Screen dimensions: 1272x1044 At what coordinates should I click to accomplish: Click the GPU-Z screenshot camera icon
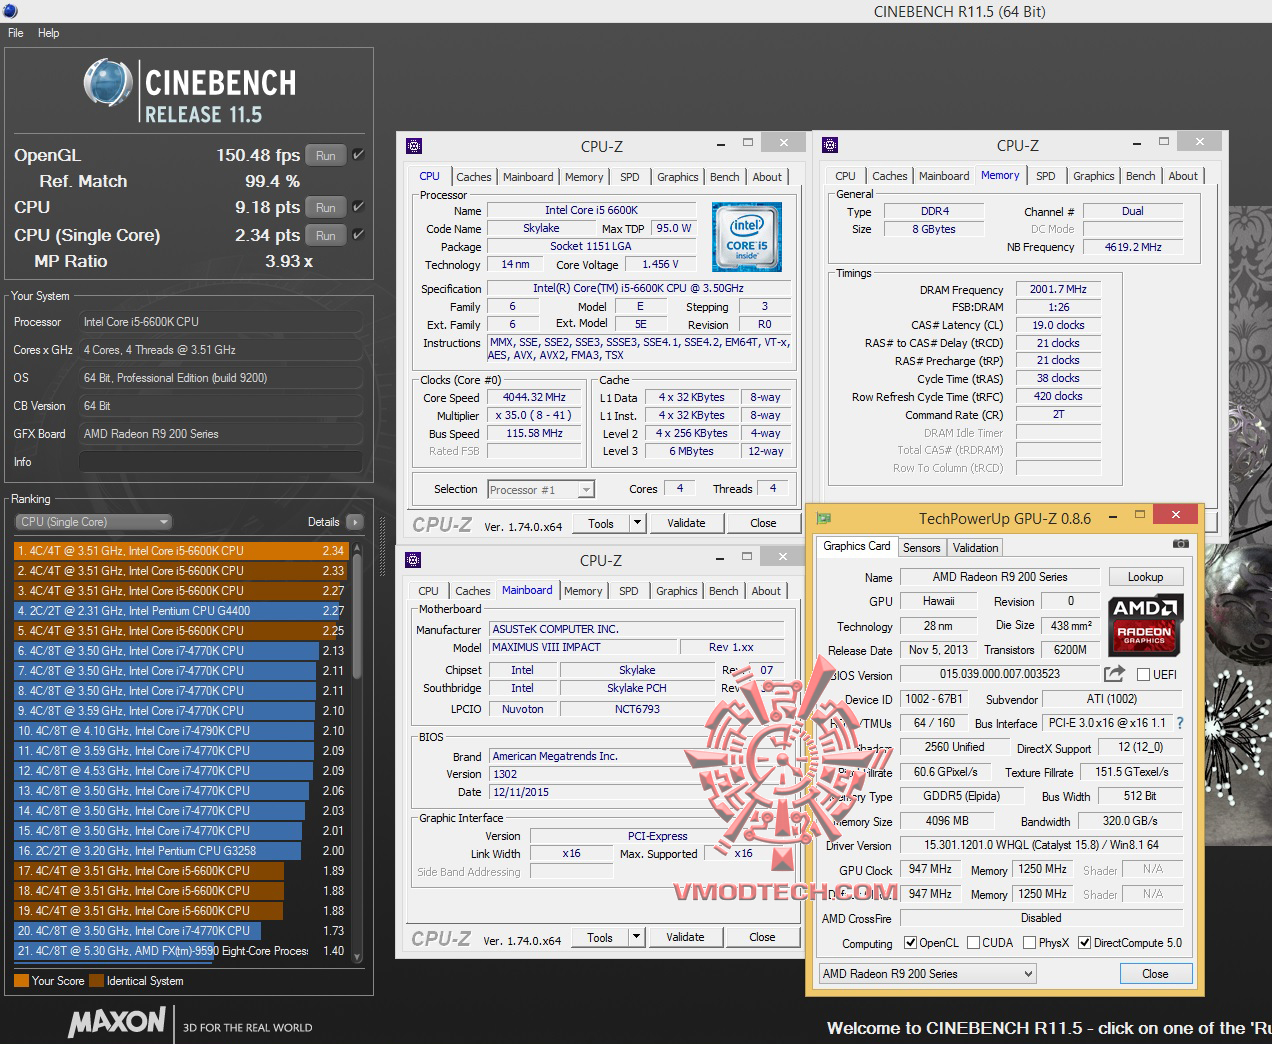tap(1181, 543)
